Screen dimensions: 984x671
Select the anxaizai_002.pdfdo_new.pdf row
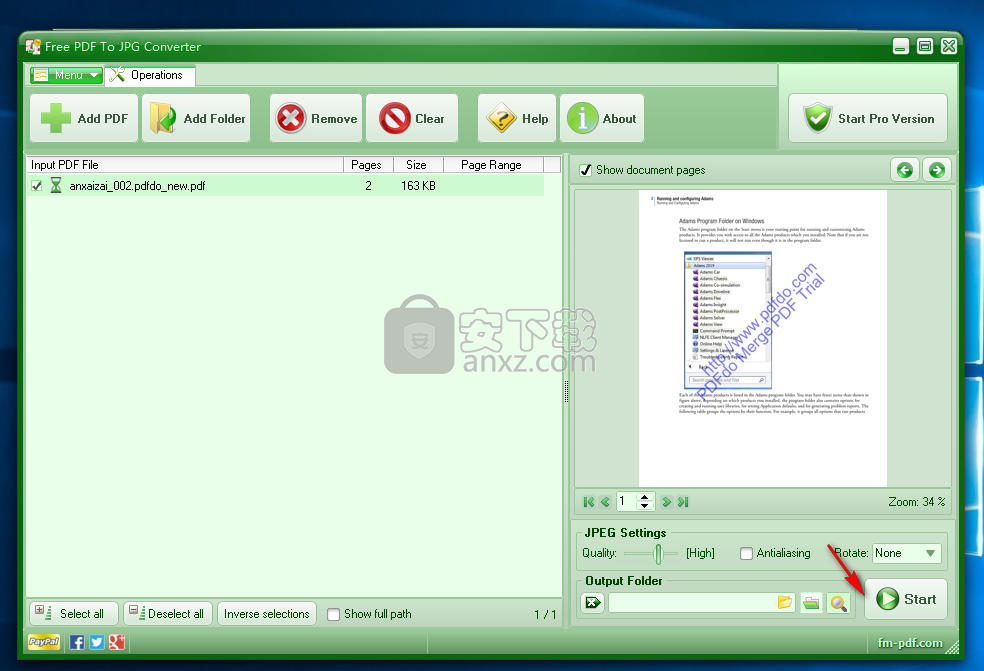(286, 186)
